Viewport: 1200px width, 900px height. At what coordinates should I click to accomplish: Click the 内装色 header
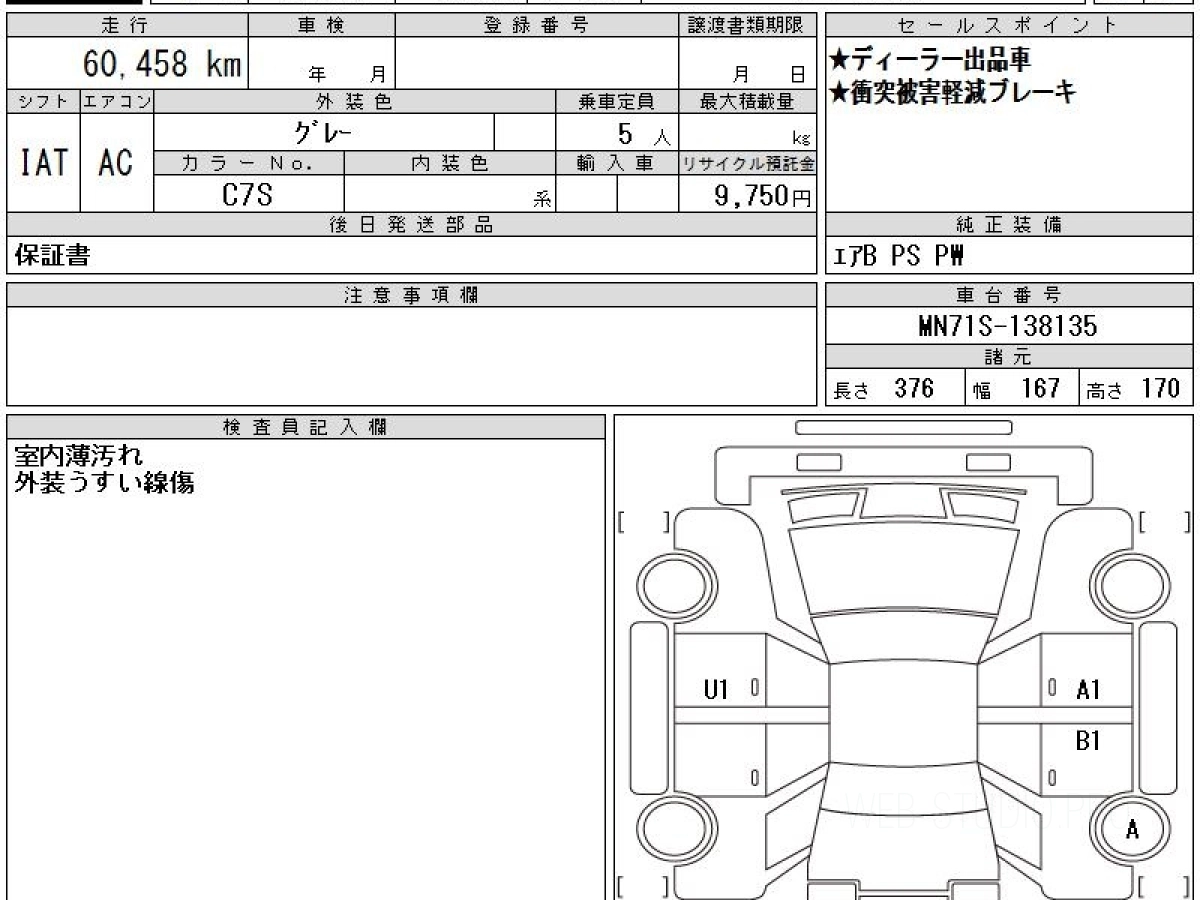coord(450,163)
